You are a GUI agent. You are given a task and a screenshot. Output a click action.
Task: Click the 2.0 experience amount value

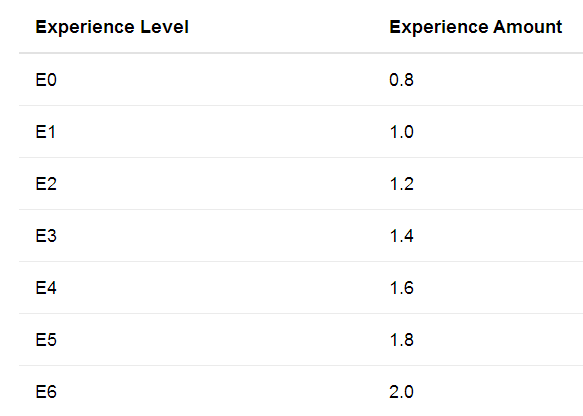[401, 392]
